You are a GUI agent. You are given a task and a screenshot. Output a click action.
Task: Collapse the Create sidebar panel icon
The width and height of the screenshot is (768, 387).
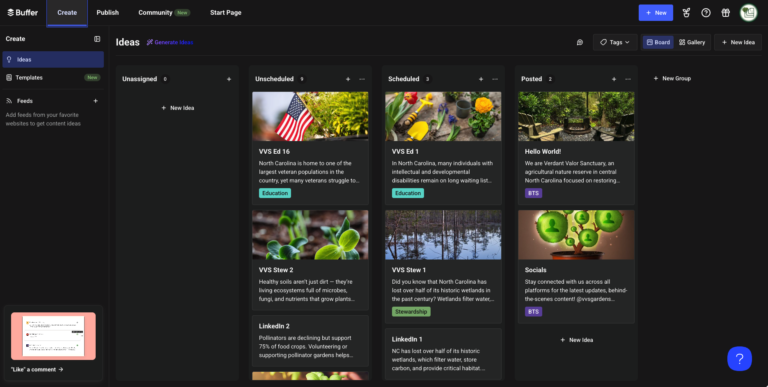[x=97, y=39]
